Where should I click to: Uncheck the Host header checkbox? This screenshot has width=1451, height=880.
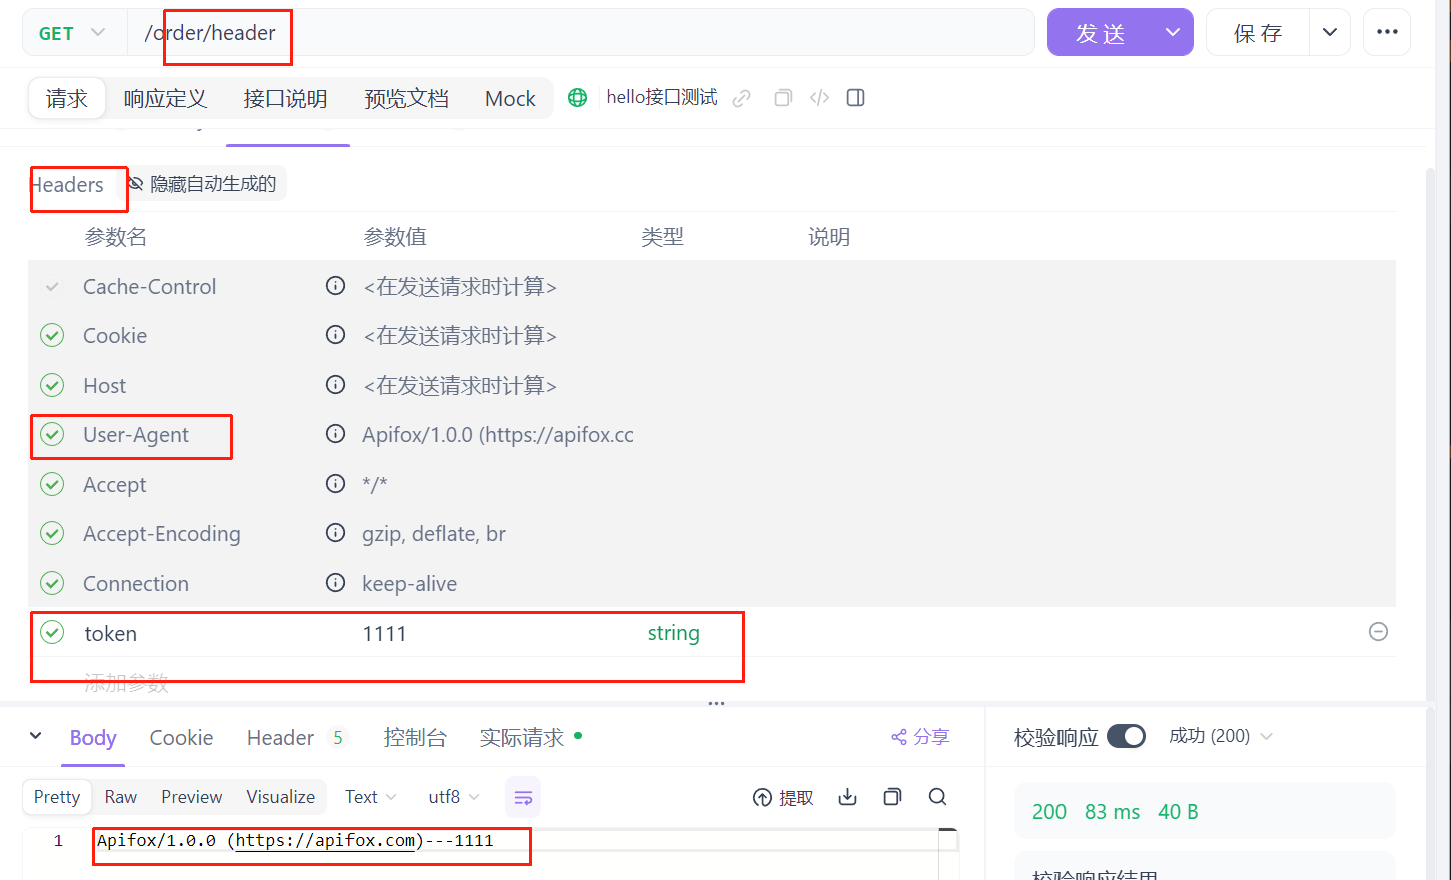(52, 385)
